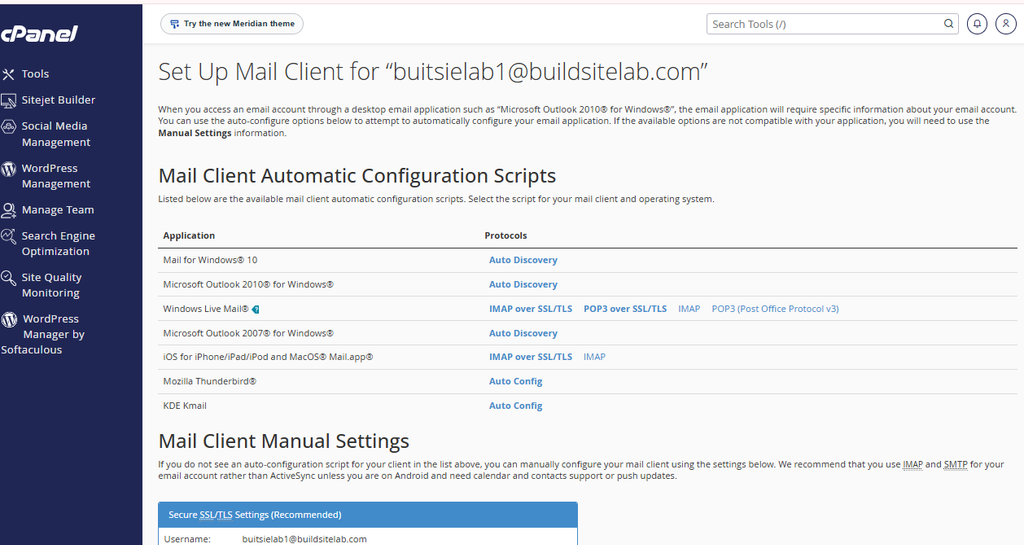
Task: Click the WordPress Manager by Softaculous icon
Action: click(x=9, y=319)
